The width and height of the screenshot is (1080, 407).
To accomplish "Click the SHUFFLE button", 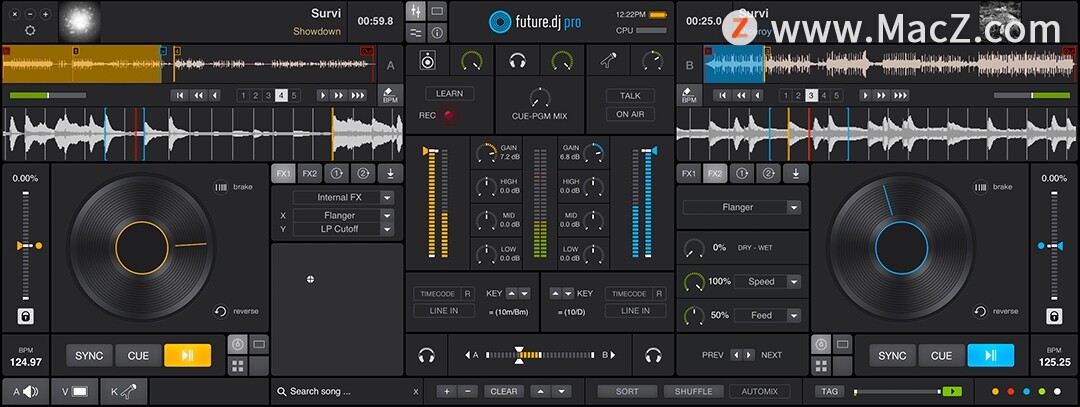I will [693, 391].
